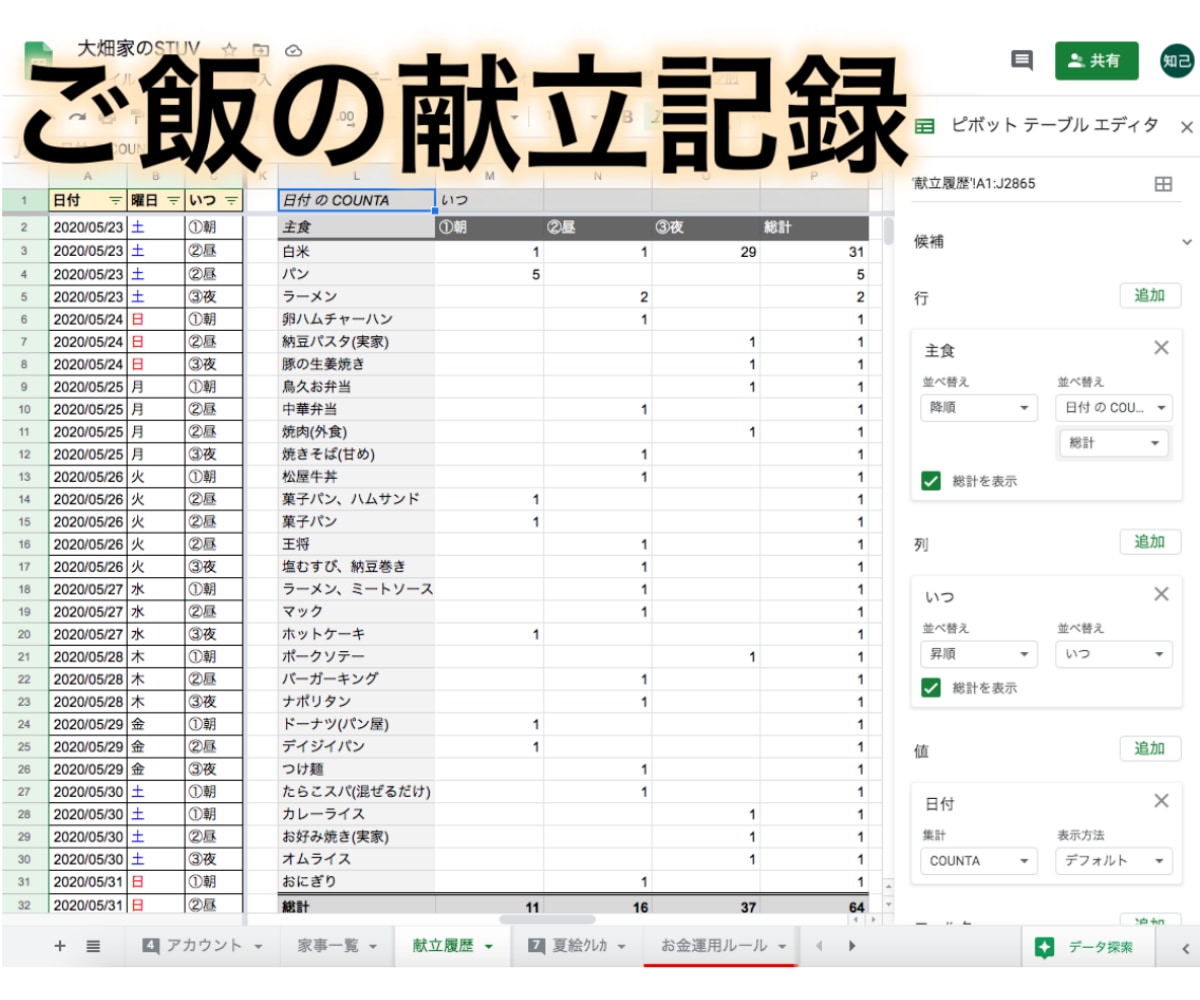Select the 献立履歴 sheet tab
1200x1000 pixels.
[x=453, y=946]
